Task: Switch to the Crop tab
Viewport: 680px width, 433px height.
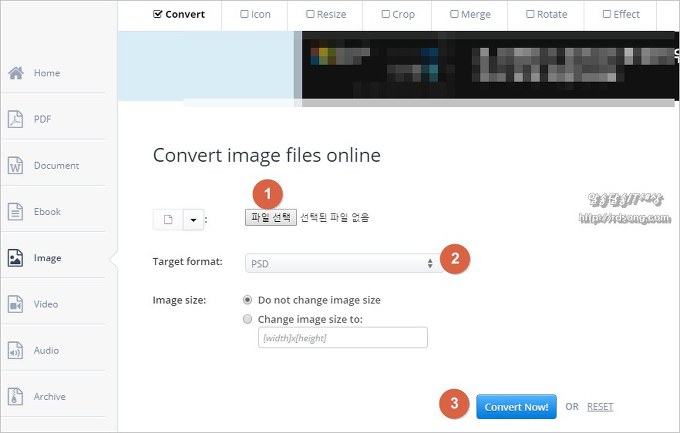Action: pyautogui.click(x=397, y=15)
